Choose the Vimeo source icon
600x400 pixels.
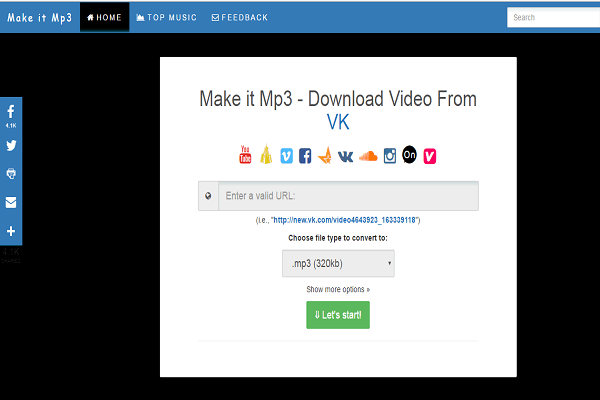click(x=287, y=156)
